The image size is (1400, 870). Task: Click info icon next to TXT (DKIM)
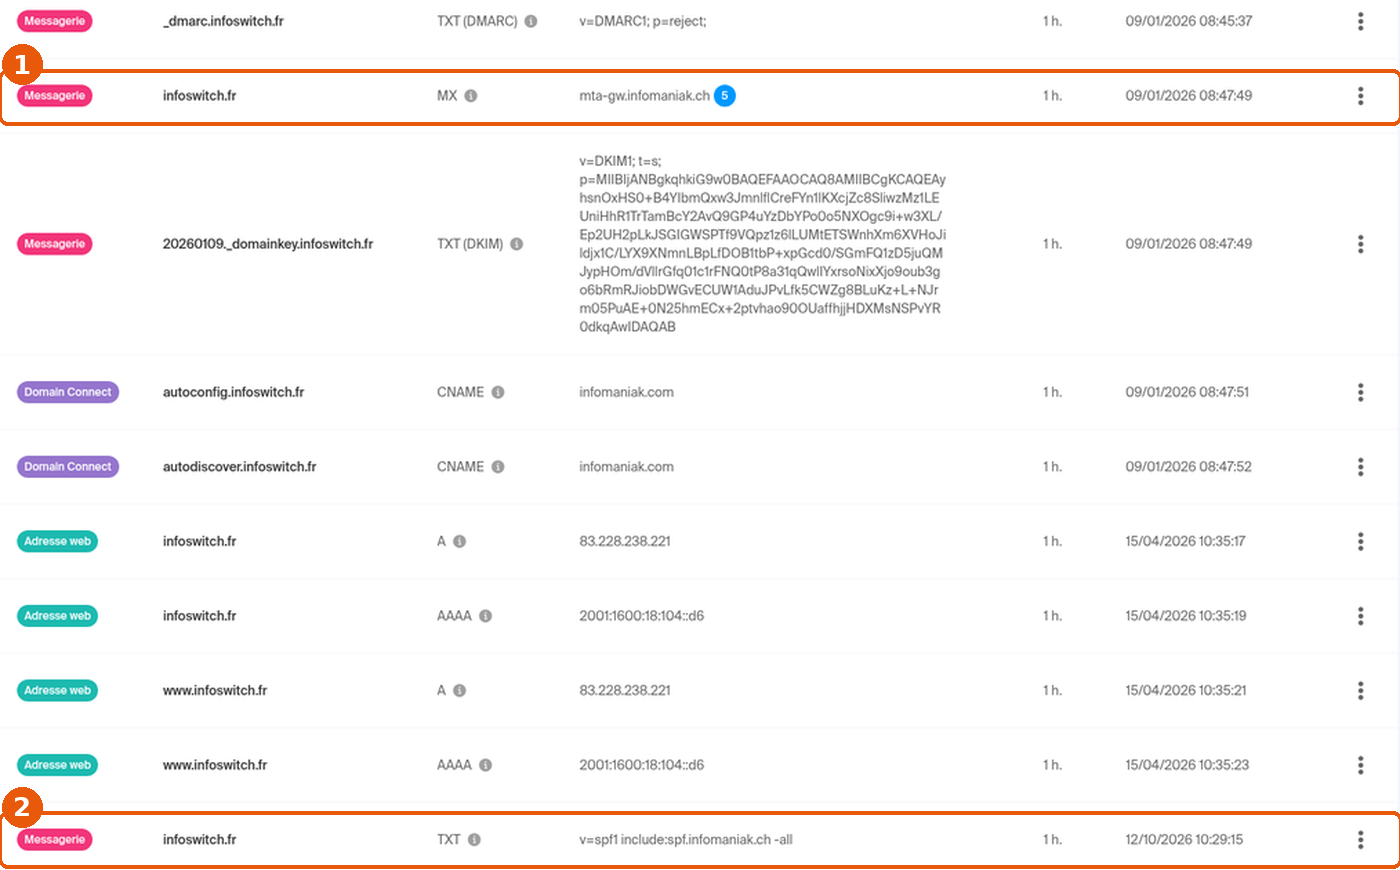pyautogui.click(x=517, y=244)
